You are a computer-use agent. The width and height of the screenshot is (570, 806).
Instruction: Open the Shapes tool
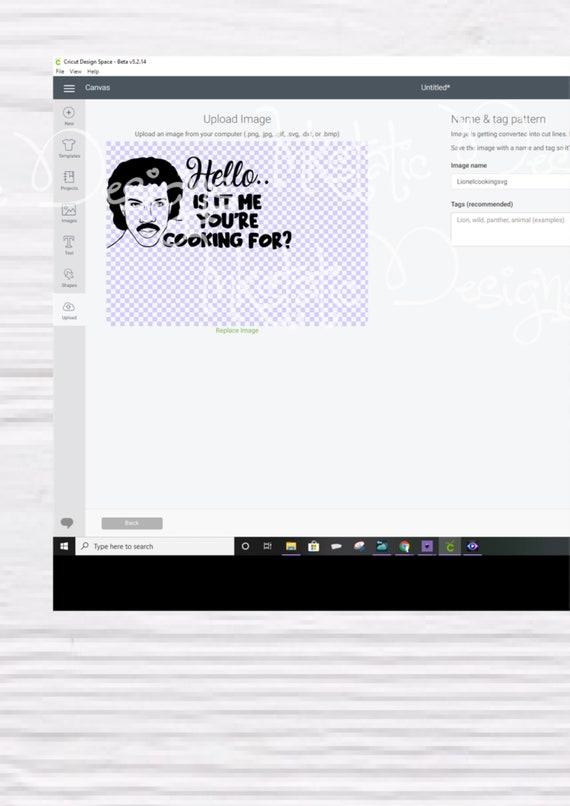(69, 278)
